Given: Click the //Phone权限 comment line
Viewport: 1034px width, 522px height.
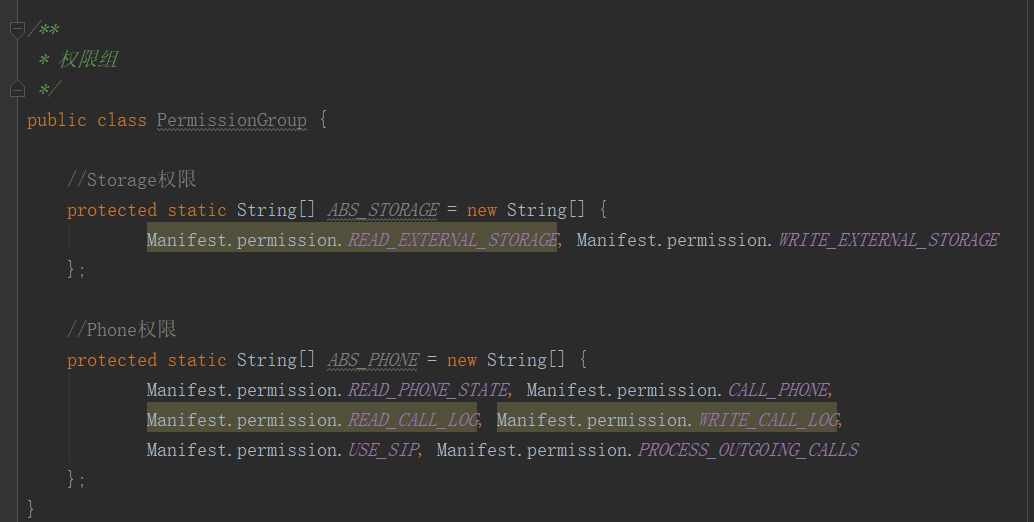Looking at the screenshot, I should pyautogui.click(x=121, y=330).
